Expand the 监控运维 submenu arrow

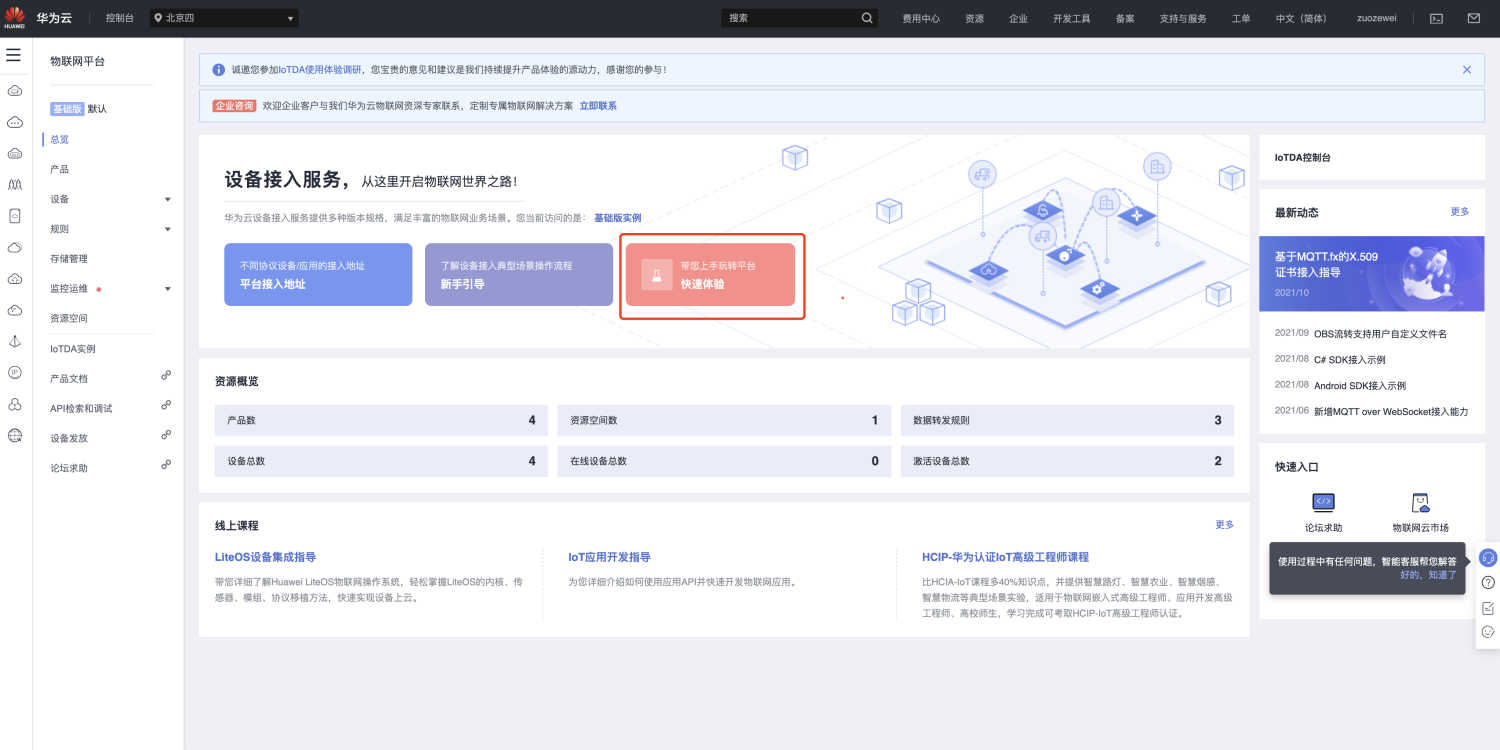pyautogui.click(x=167, y=289)
